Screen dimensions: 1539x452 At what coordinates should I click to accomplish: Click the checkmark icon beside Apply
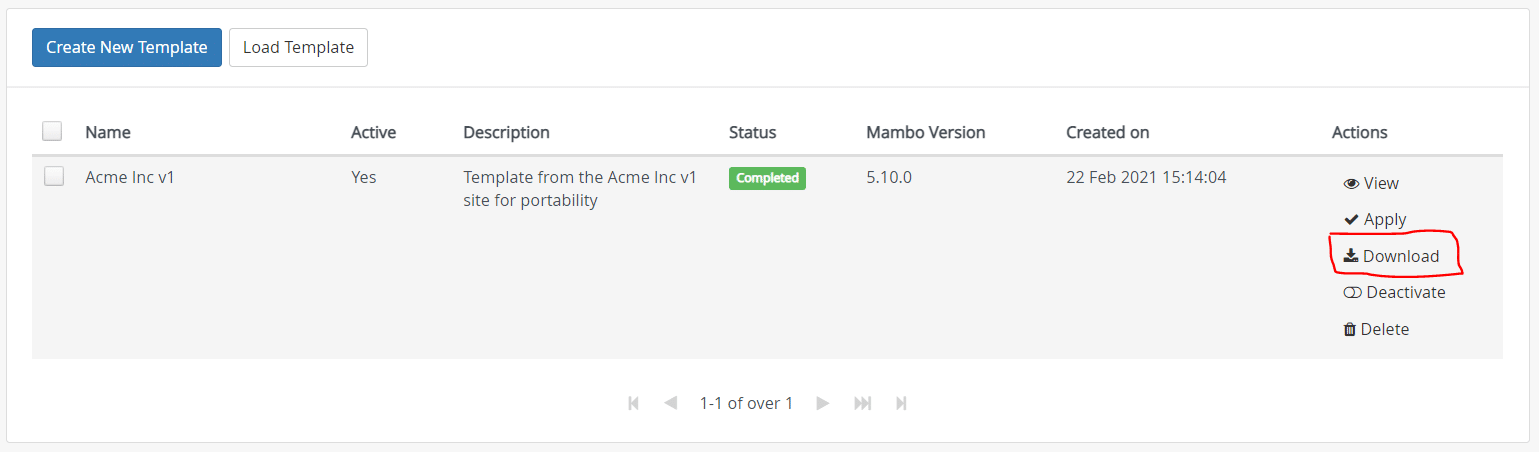point(1351,220)
